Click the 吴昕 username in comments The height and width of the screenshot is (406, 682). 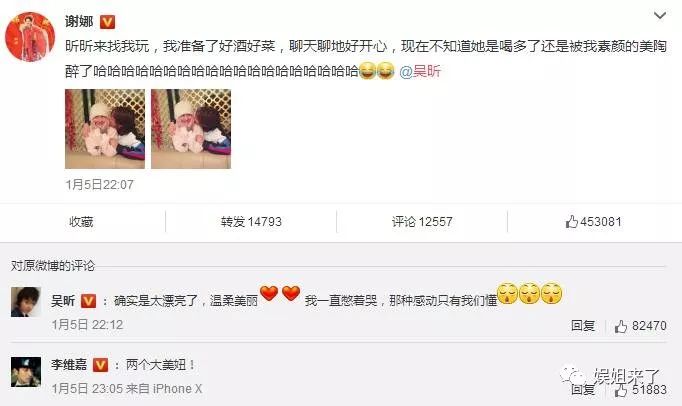click(63, 301)
